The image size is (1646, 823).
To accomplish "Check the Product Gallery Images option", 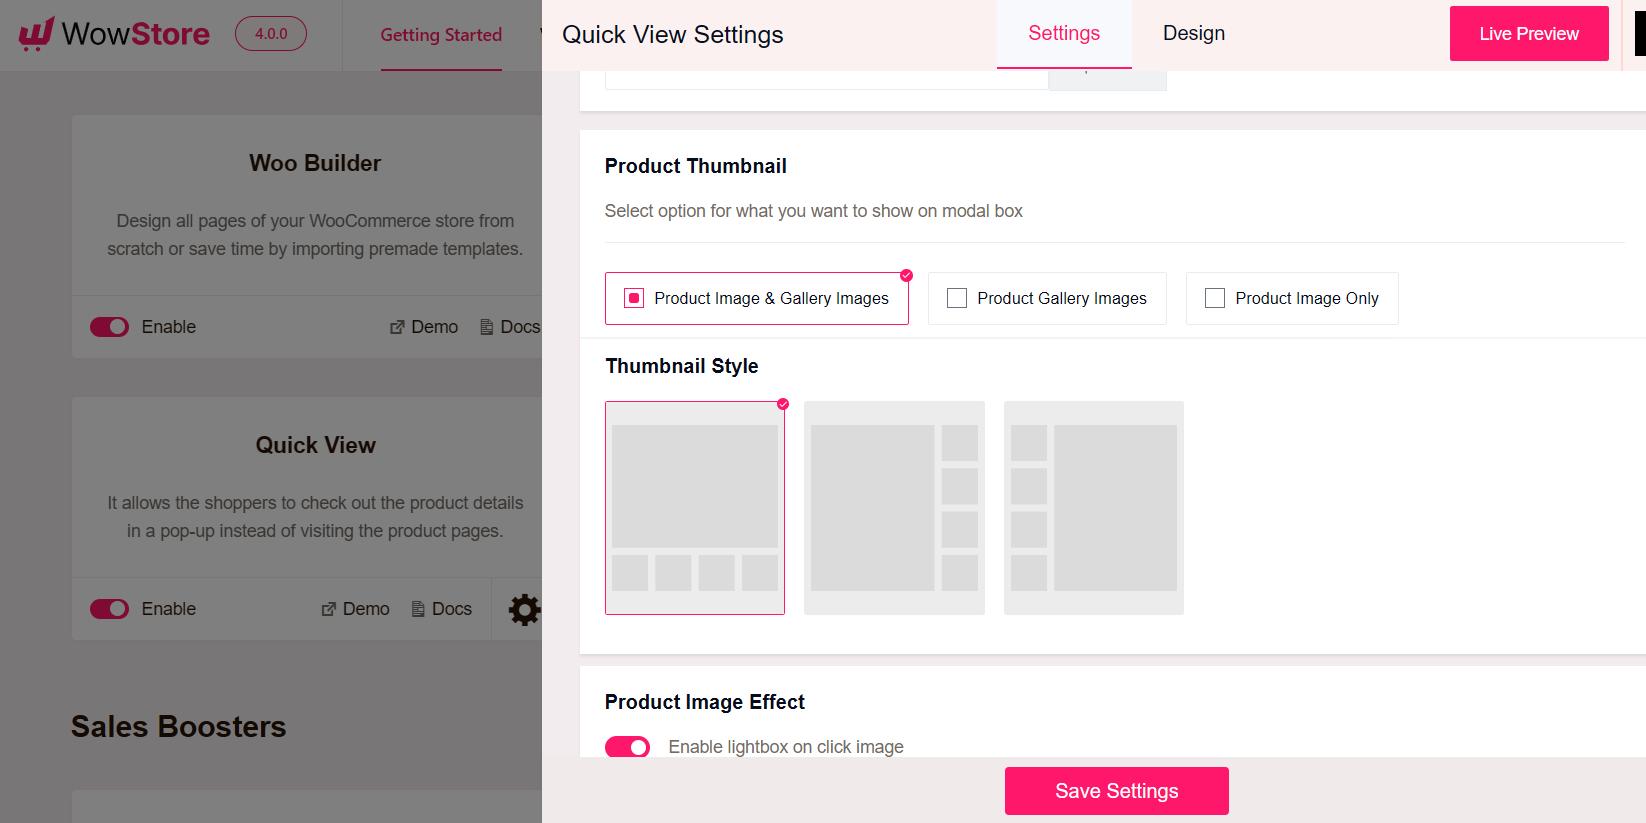I will (956, 297).
